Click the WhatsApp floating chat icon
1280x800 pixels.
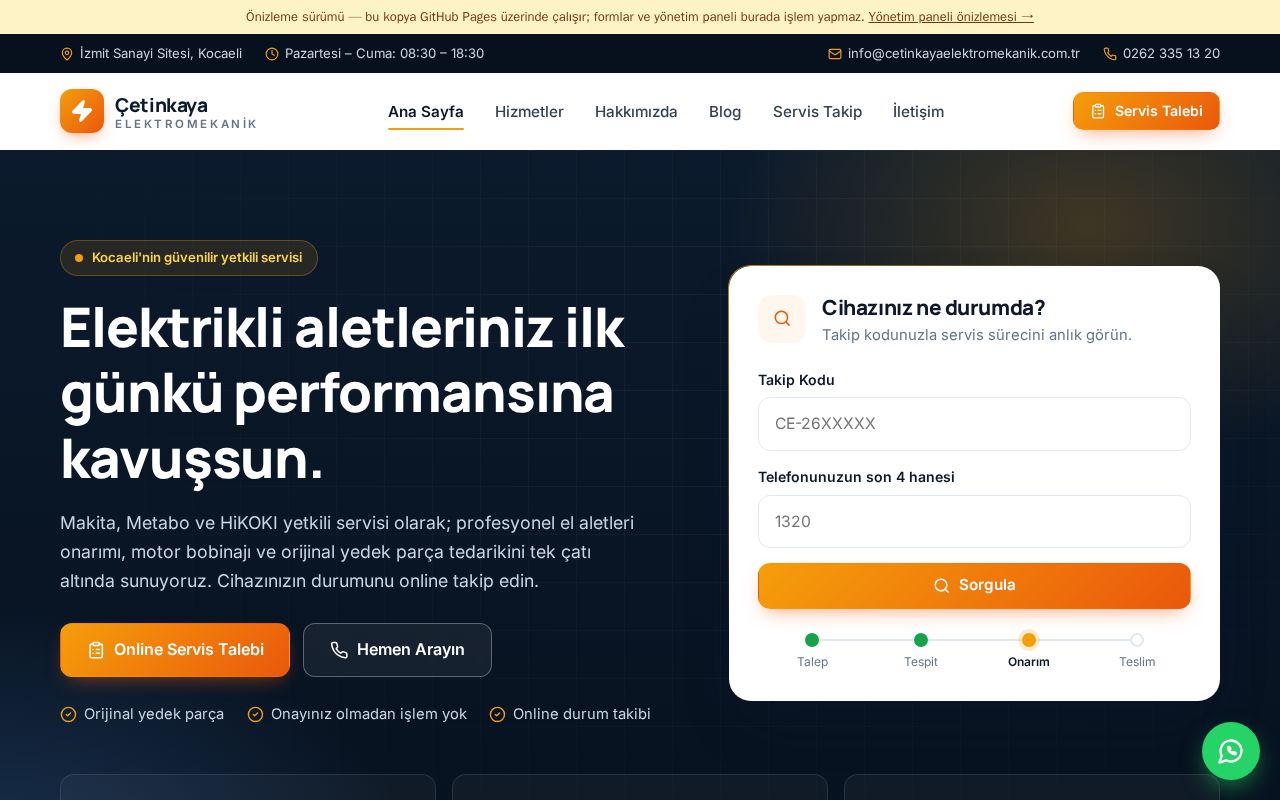[1231, 751]
